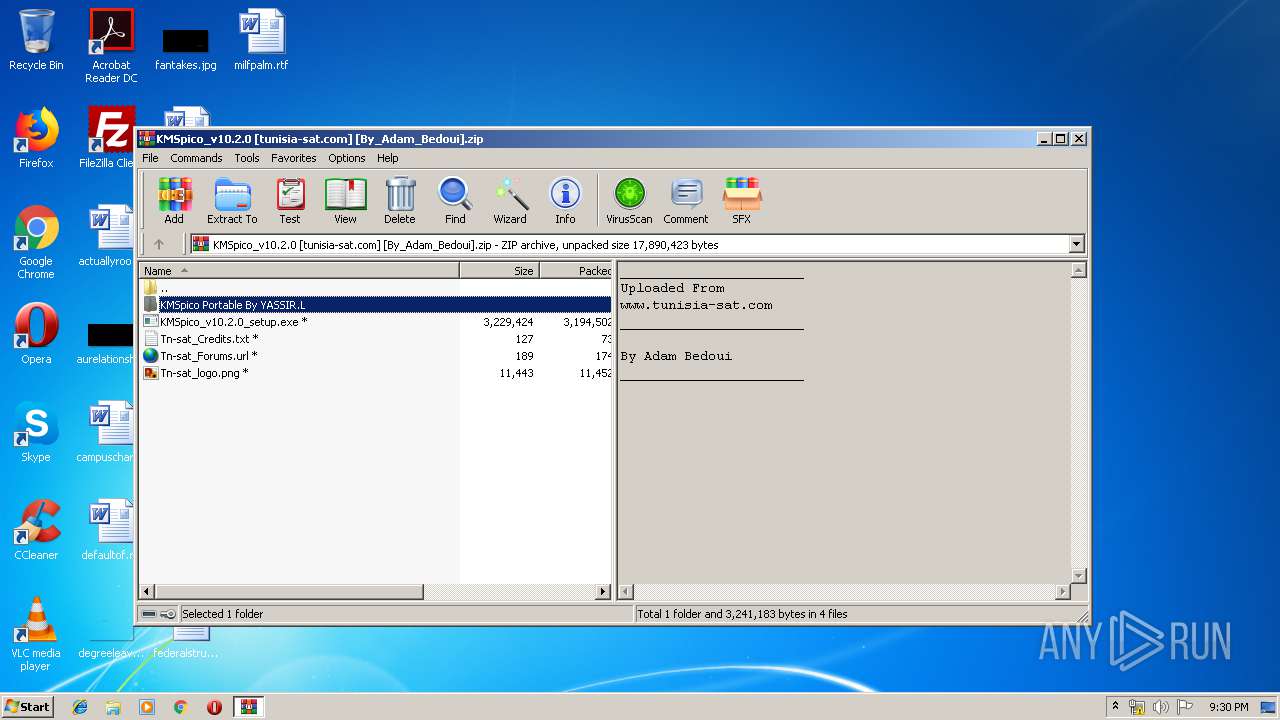Open the Find tool
Screen dimensions: 1280x720
click(x=455, y=201)
